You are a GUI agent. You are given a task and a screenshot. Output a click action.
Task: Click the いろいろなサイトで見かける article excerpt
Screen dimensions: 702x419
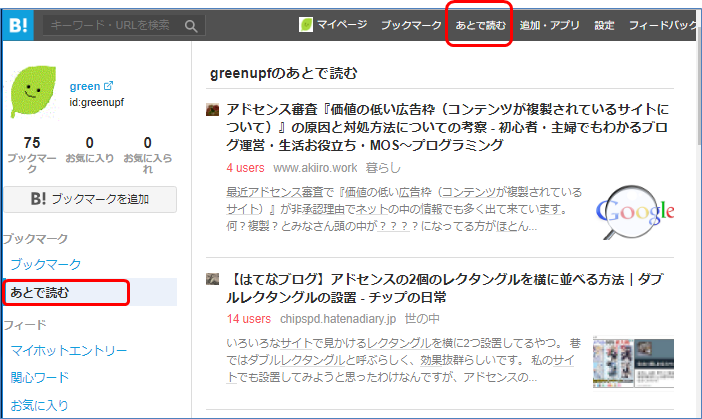coord(403,360)
